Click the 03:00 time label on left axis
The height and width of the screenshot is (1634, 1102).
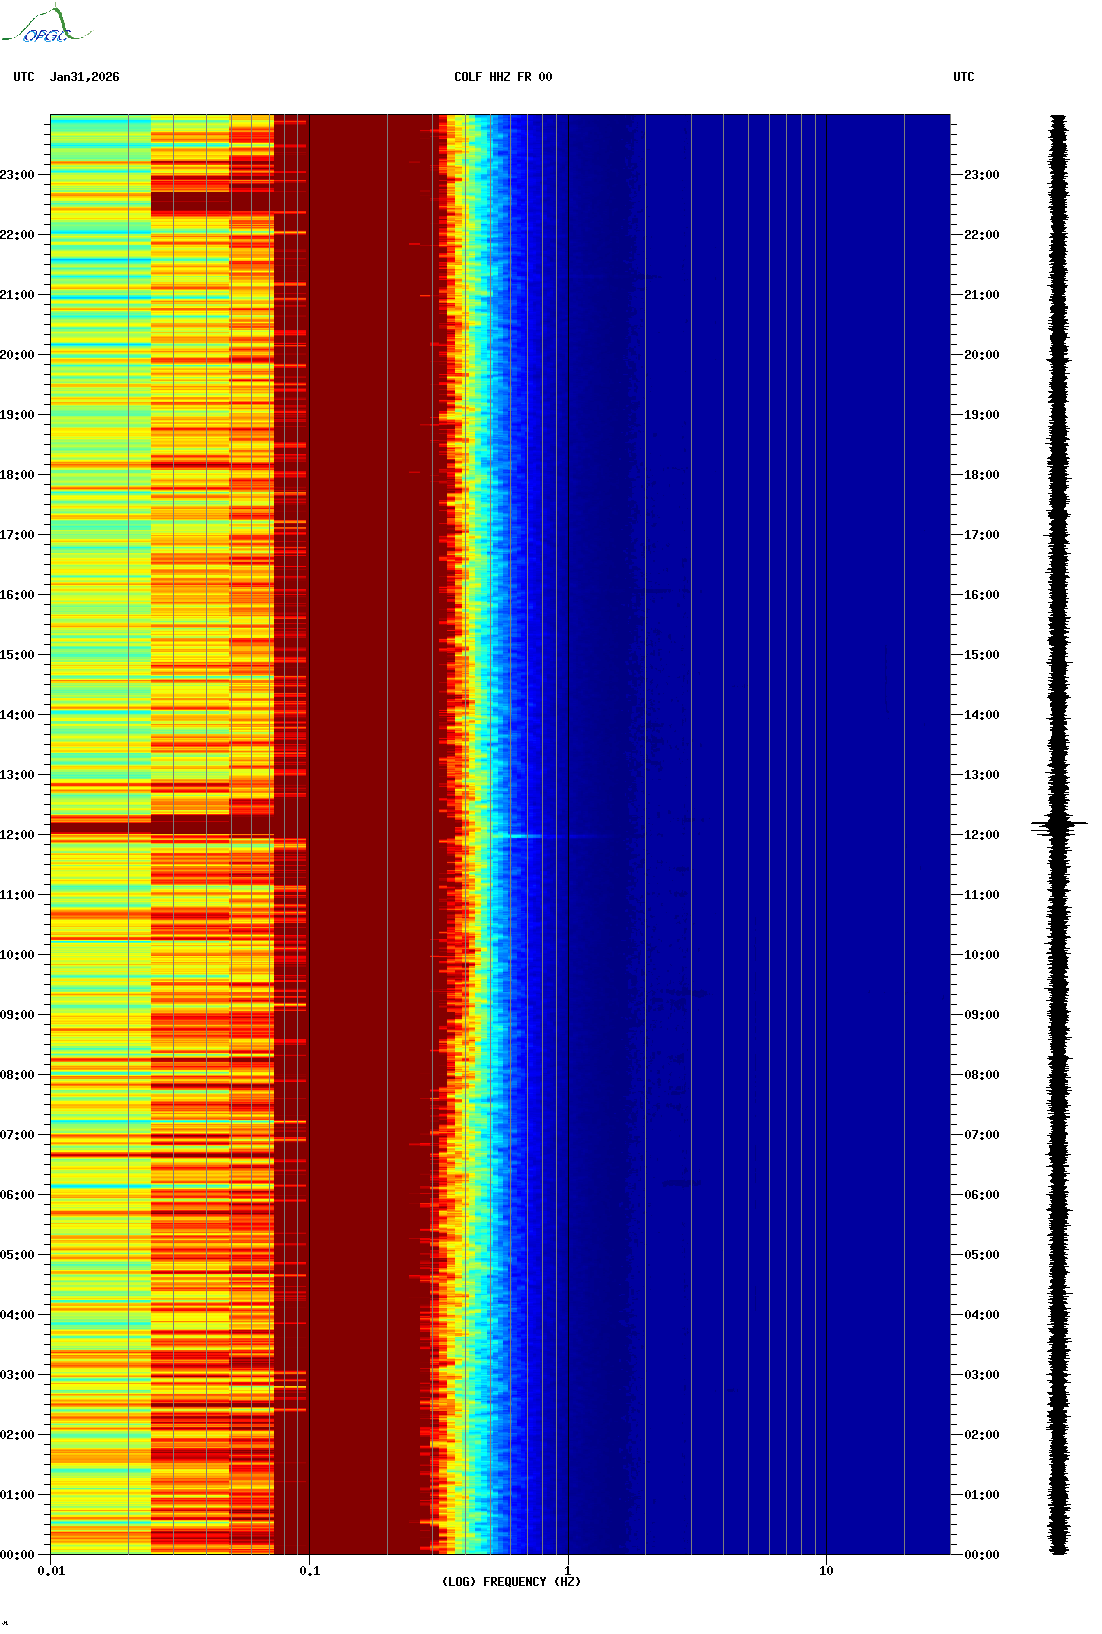point(17,1375)
